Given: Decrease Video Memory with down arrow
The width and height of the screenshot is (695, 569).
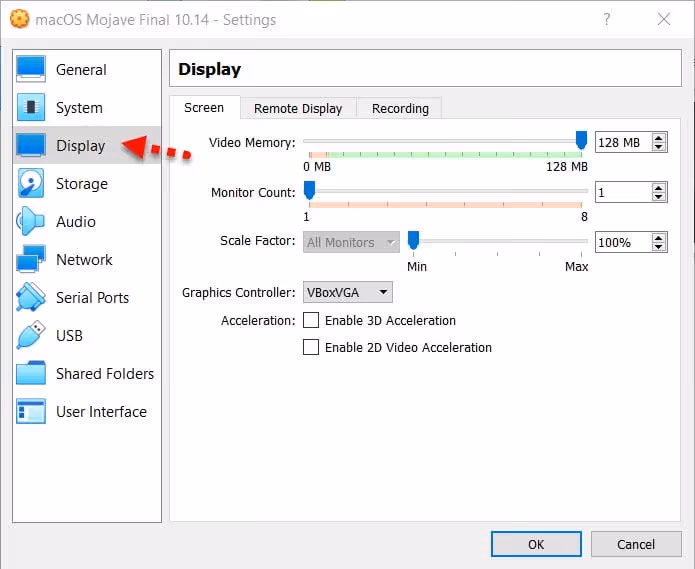Looking at the screenshot, I should click(x=659, y=147).
